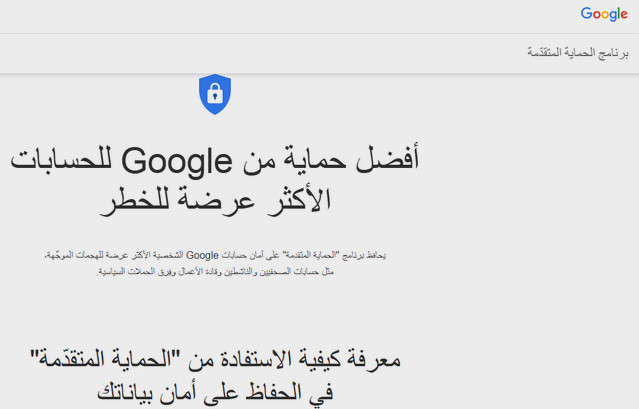The height and width of the screenshot is (409, 639).
Task: Click the word الاستفادة in lower heading
Action: (260, 359)
